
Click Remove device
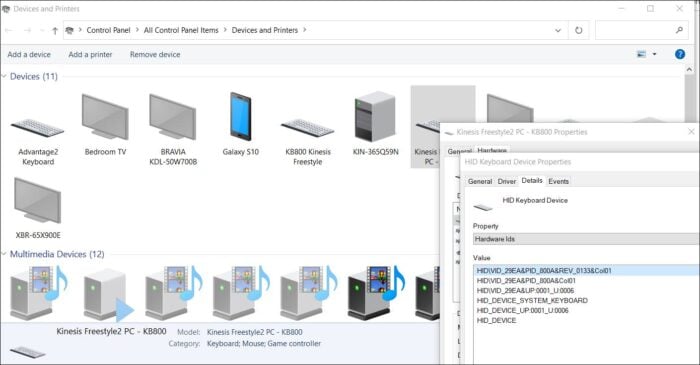tap(155, 54)
